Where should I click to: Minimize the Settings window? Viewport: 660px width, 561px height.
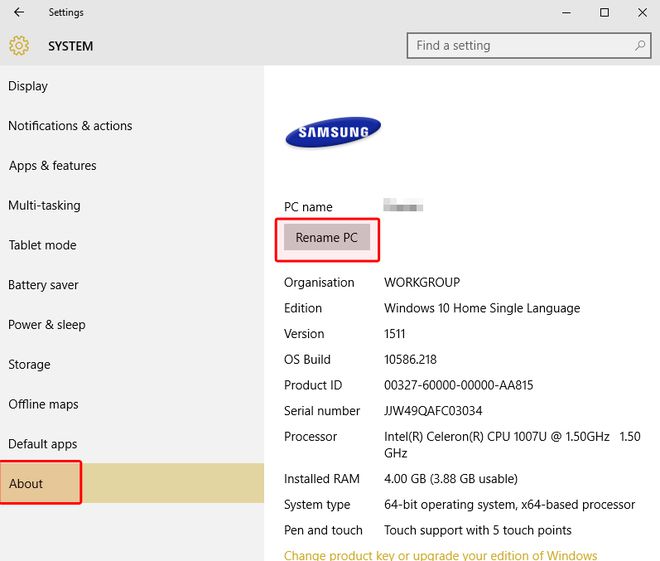567,13
